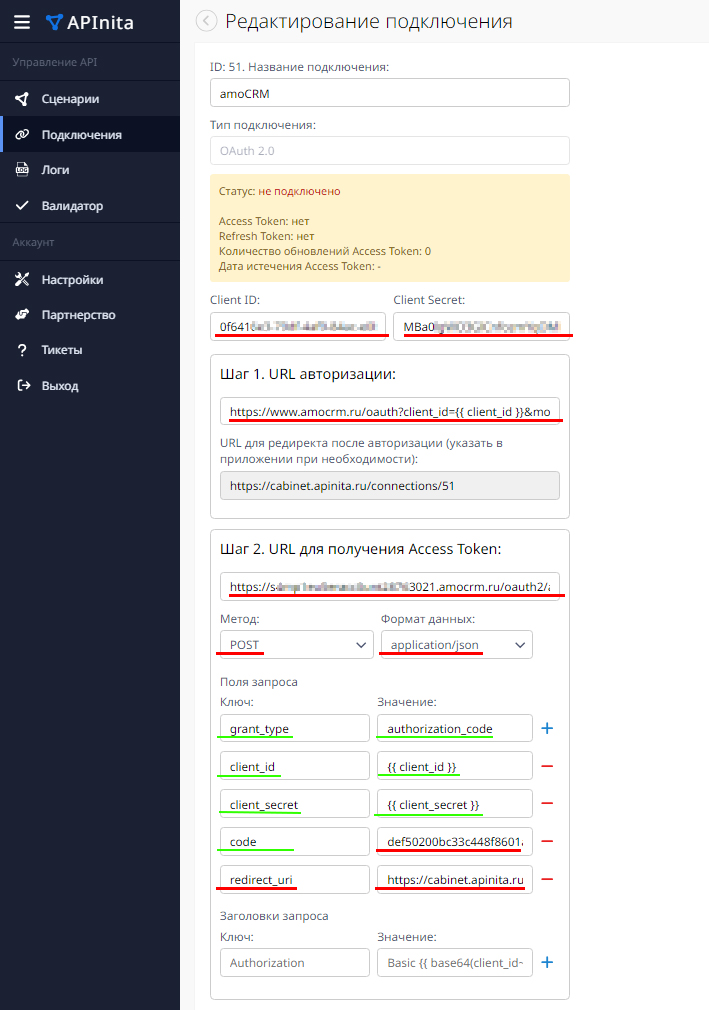Image resolution: width=709 pixels, height=1010 pixels.
Task: Open the application/json data format dropdown
Action: [x=455, y=644]
